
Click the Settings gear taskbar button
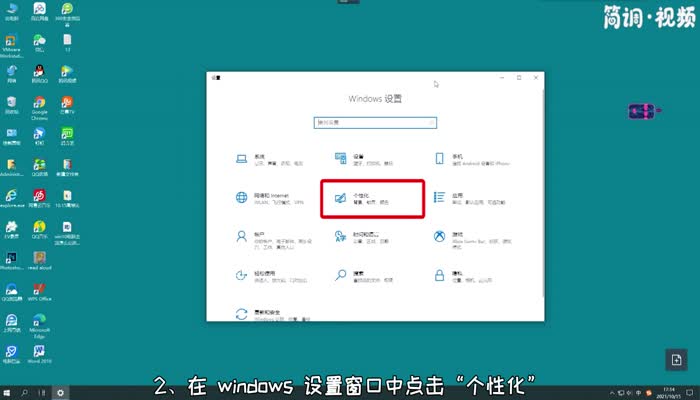(60, 393)
